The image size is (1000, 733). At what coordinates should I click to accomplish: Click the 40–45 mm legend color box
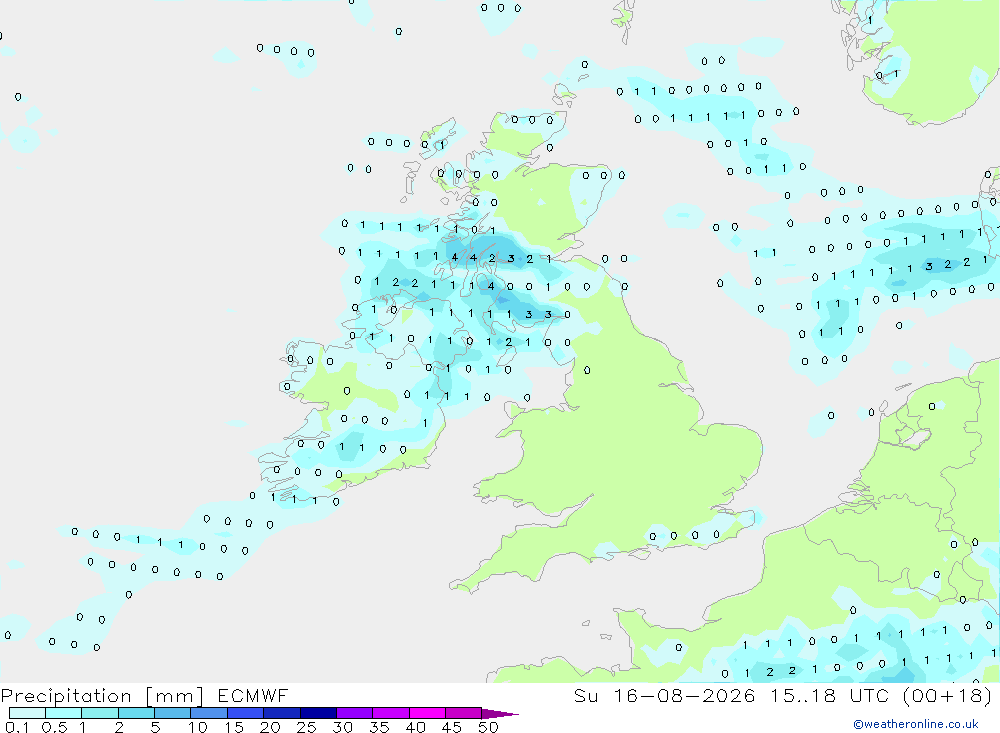click(x=427, y=713)
